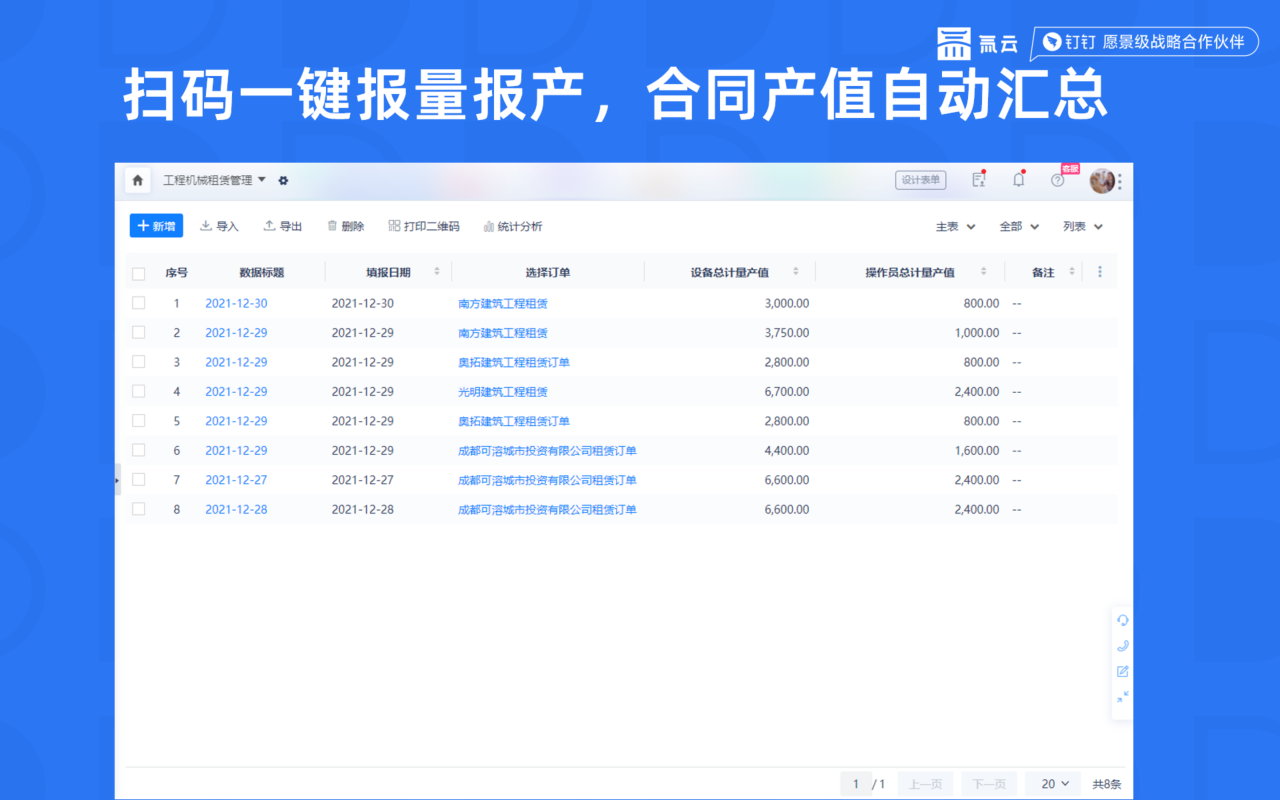Check the row 2 checkbox

(x=139, y=332)
